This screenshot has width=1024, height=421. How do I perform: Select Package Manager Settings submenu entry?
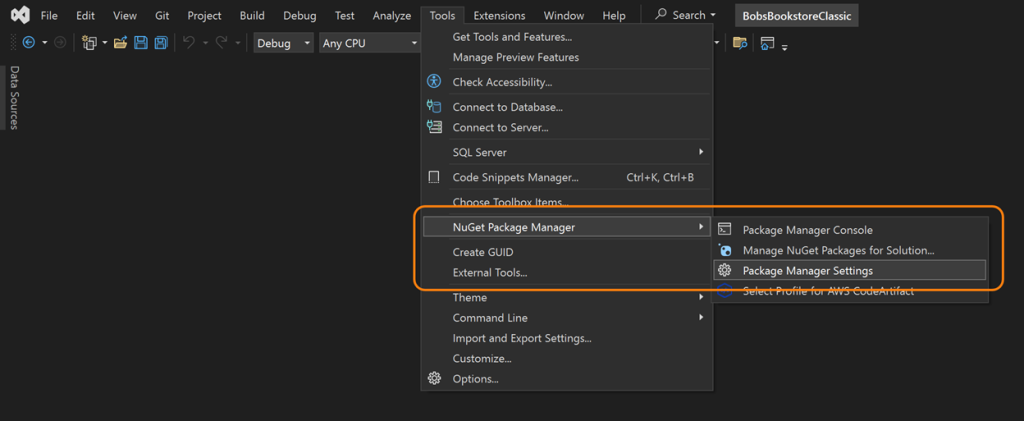point(850,270)
